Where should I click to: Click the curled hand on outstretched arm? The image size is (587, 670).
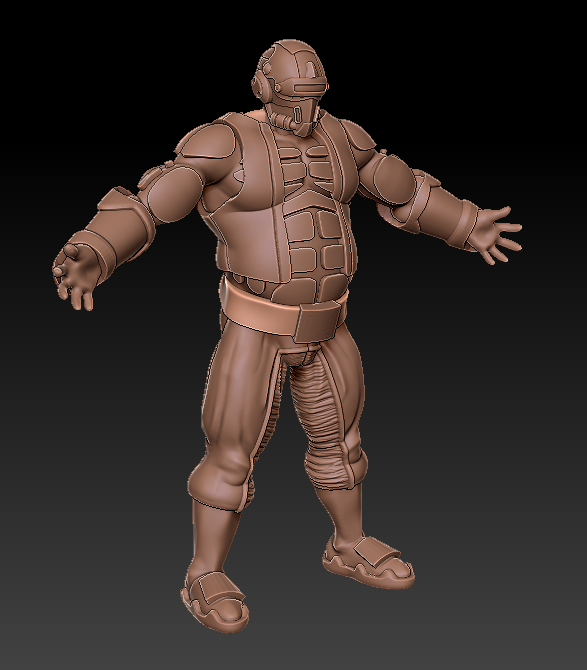pyautogui.click(x=73, y=276)
